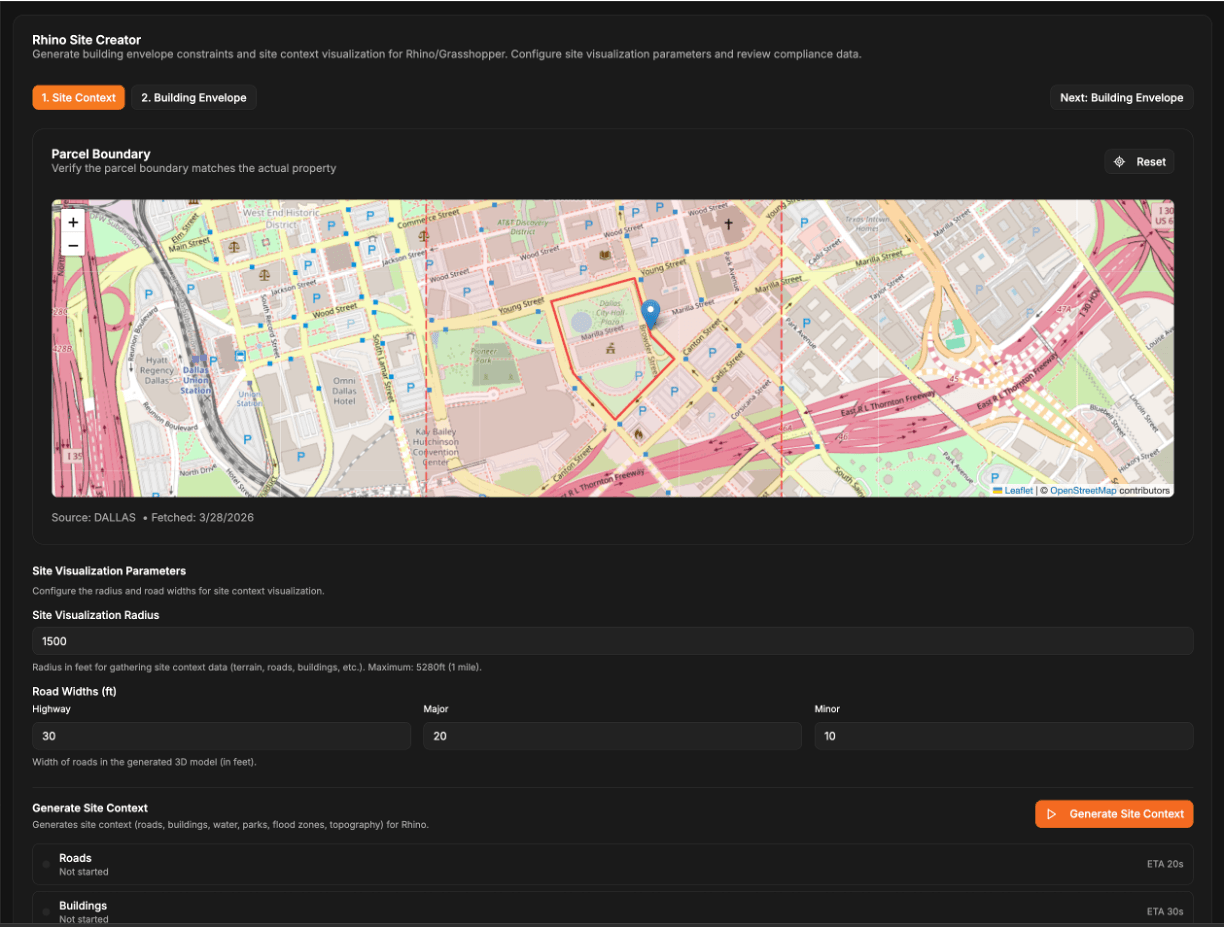Edit the Highway road width value

221,735
